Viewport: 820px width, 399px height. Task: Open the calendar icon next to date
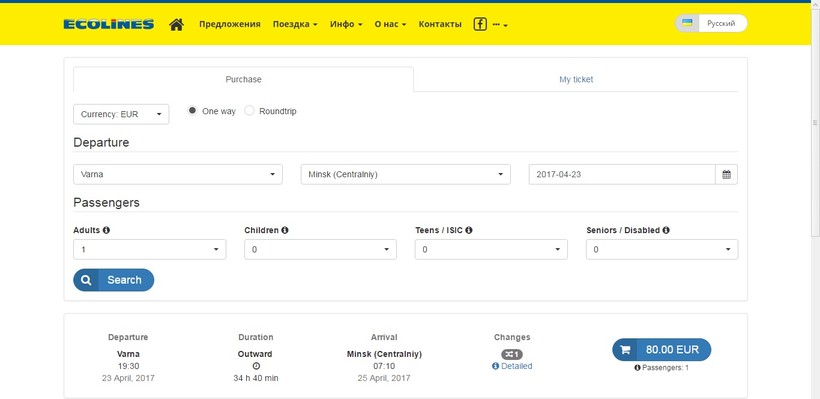pyautogui.click(x=726, y=175)
